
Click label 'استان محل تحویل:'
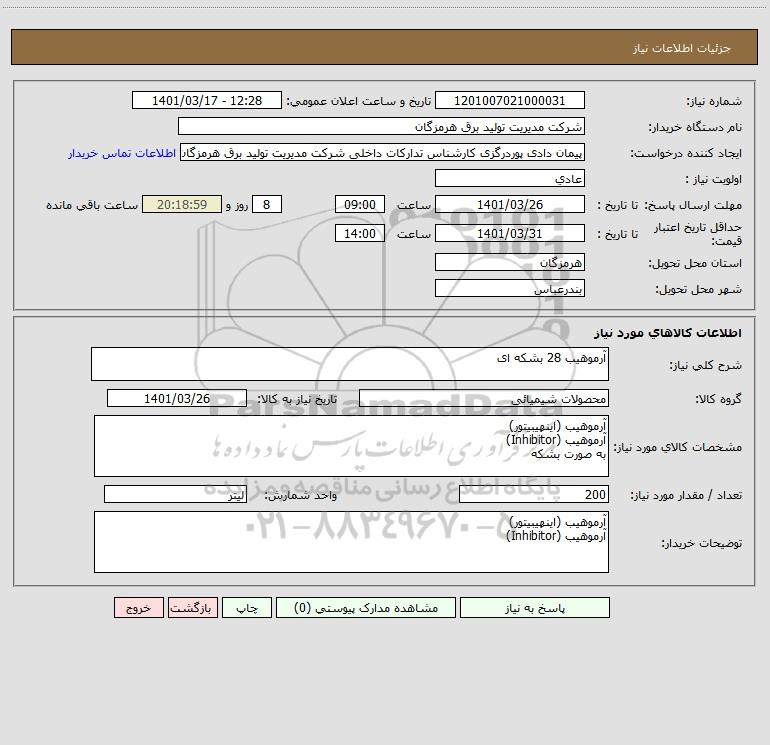click(x=695, y=263)
